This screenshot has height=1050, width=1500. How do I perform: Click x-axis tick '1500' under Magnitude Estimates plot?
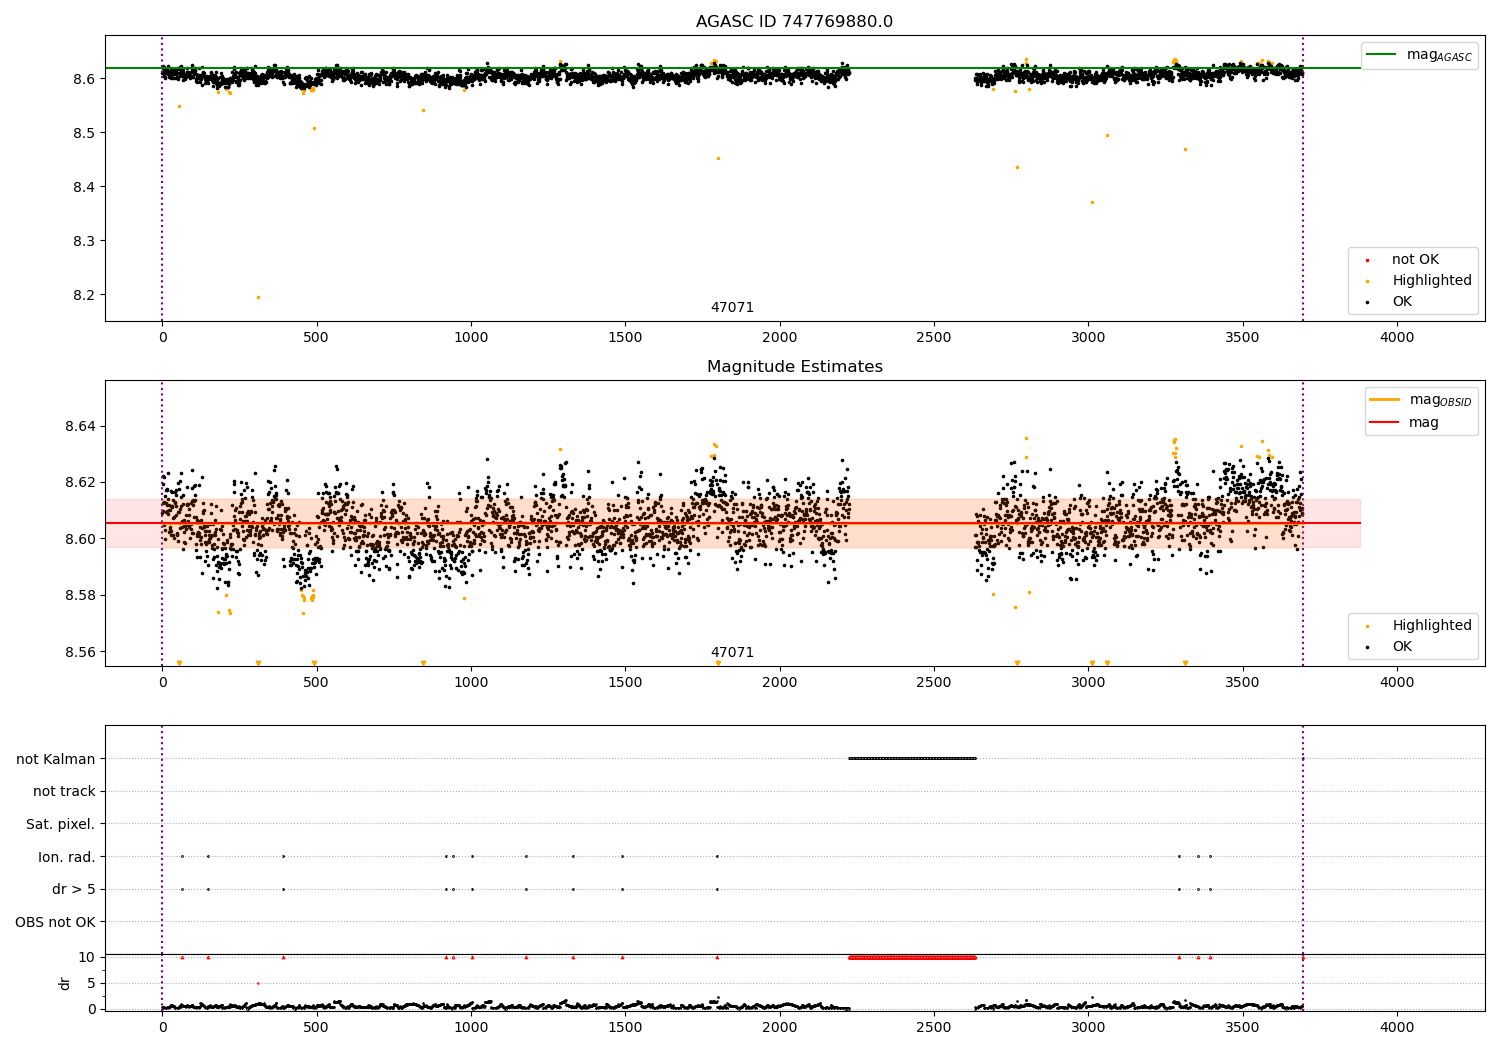point(625,683)
